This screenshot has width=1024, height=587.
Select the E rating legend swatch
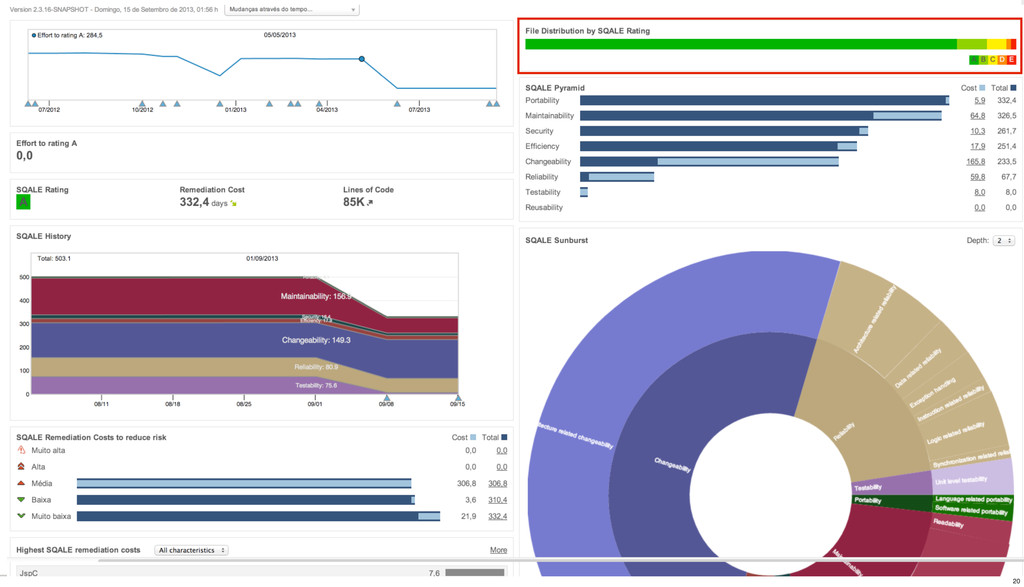pyautogui.click(x=1012, y=59)
